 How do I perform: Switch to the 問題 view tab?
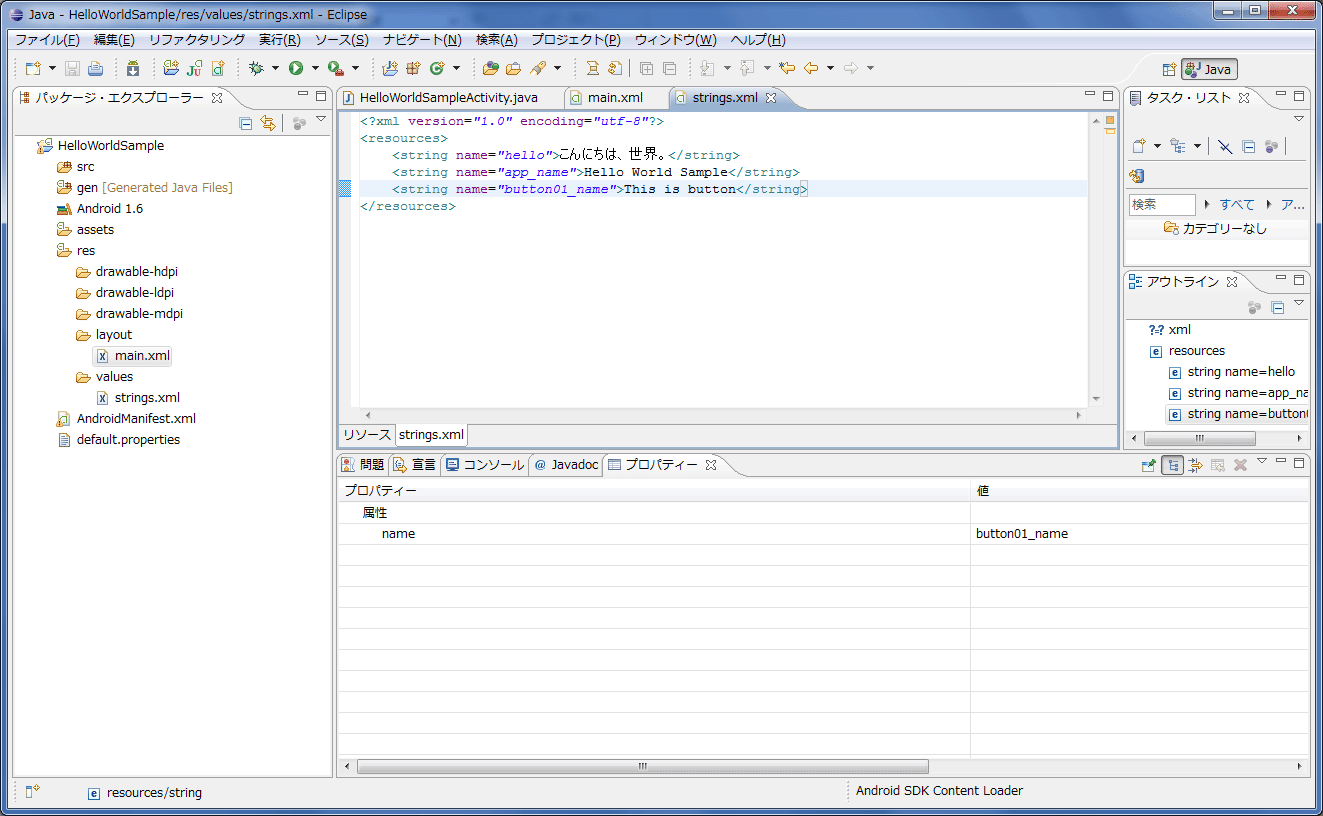click(363, 465)
